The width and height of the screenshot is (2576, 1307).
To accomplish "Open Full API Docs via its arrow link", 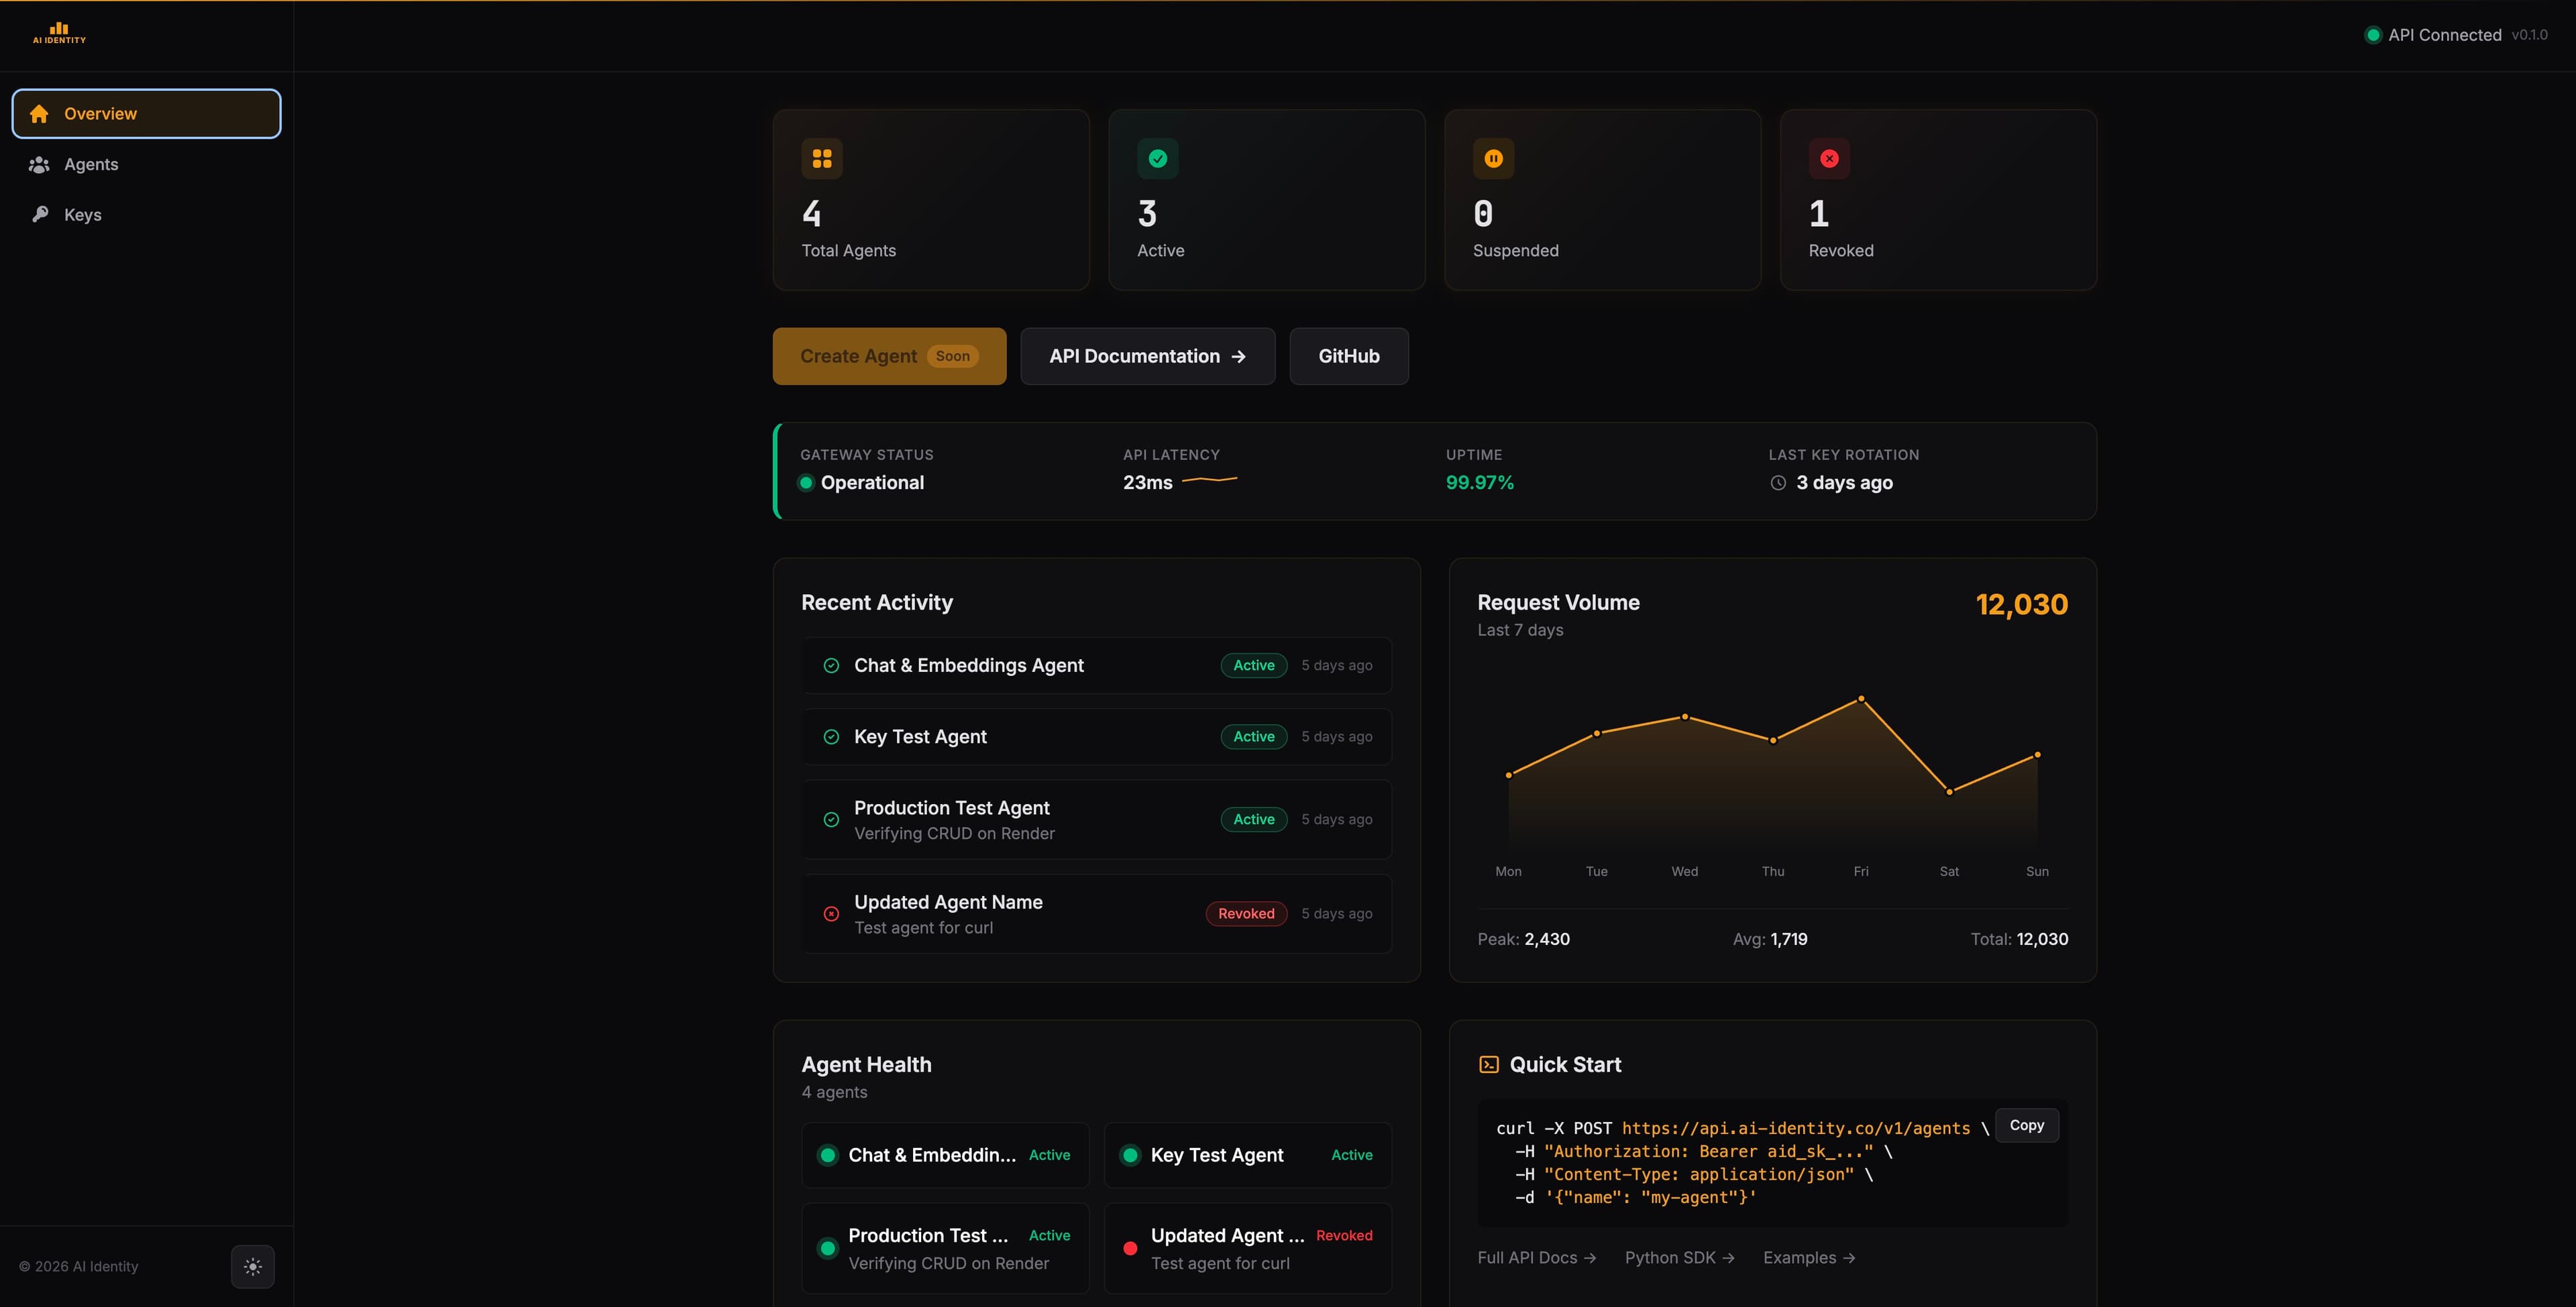I will click(x=1536, y=1258).
